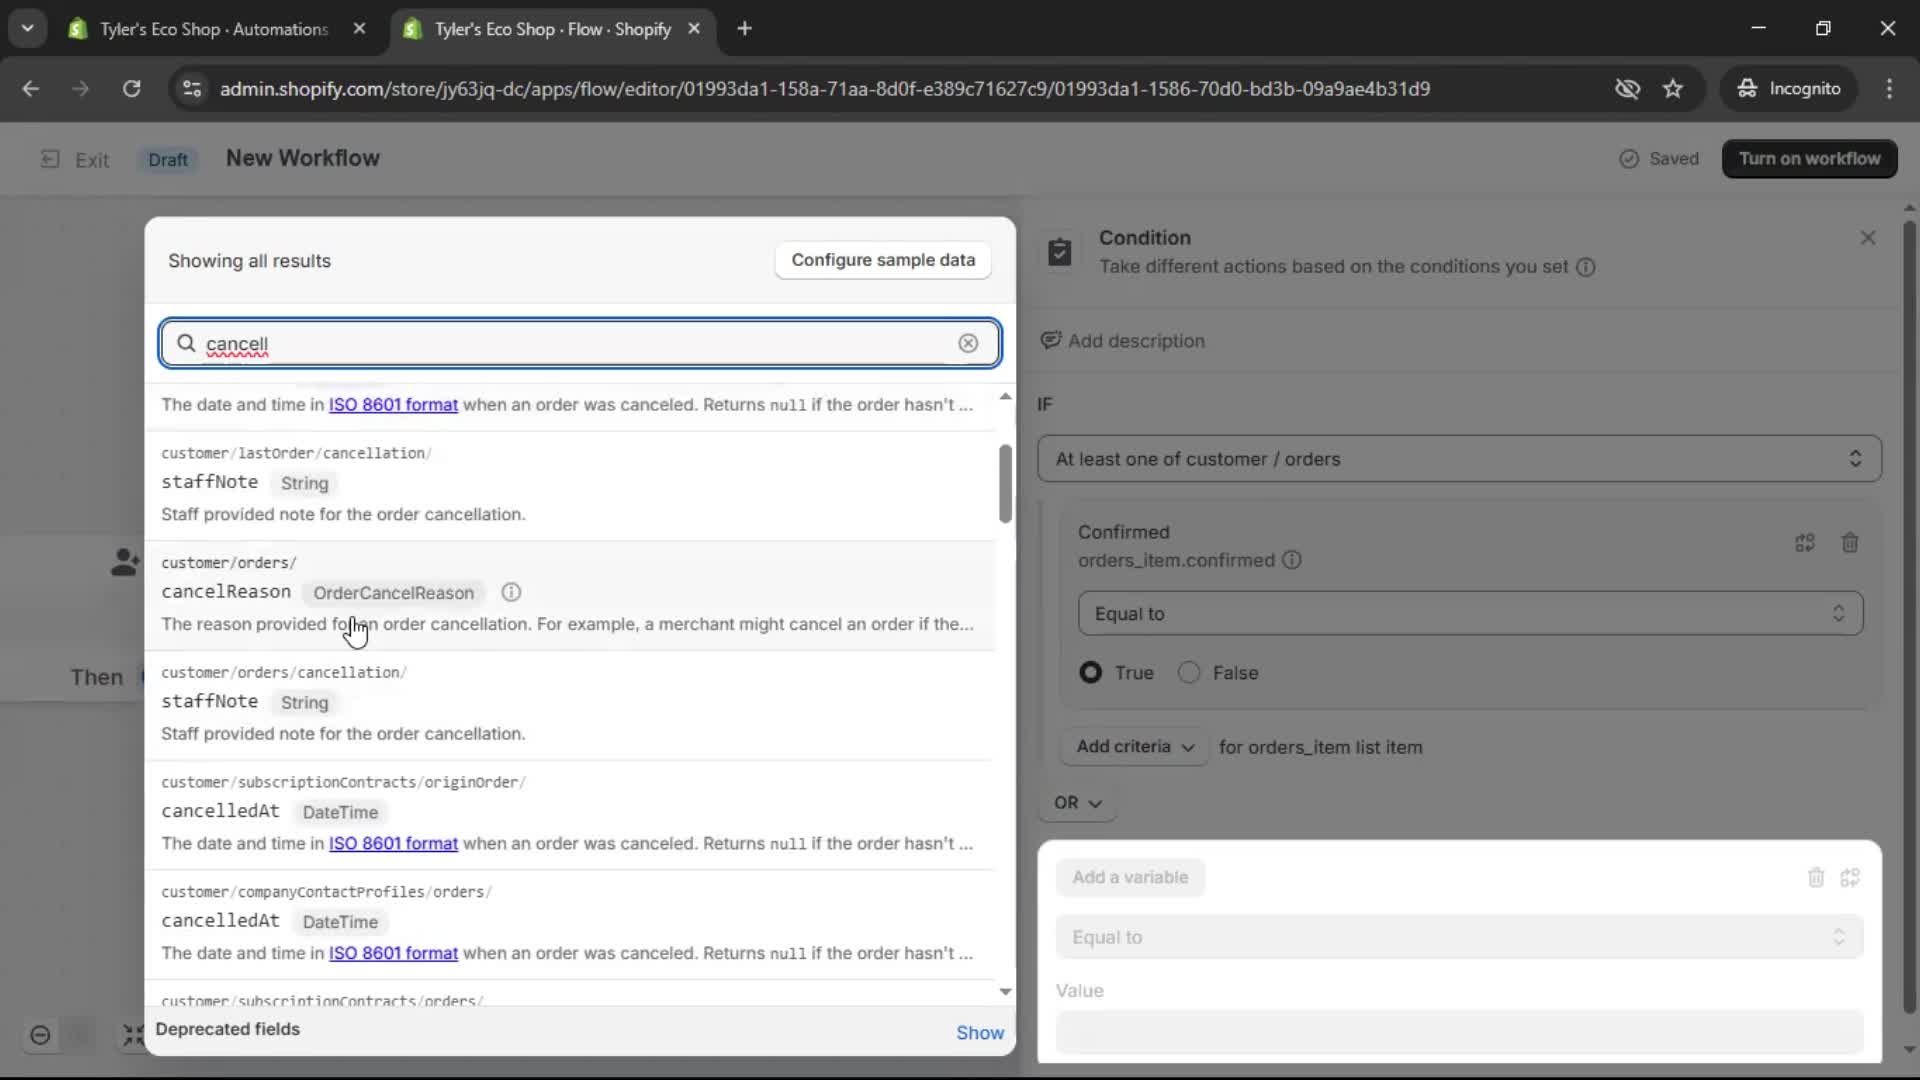The height and width of the screenshot is (1080, 1920).
Task: Click inside the Value input field
Action: pos(1460,1032)
